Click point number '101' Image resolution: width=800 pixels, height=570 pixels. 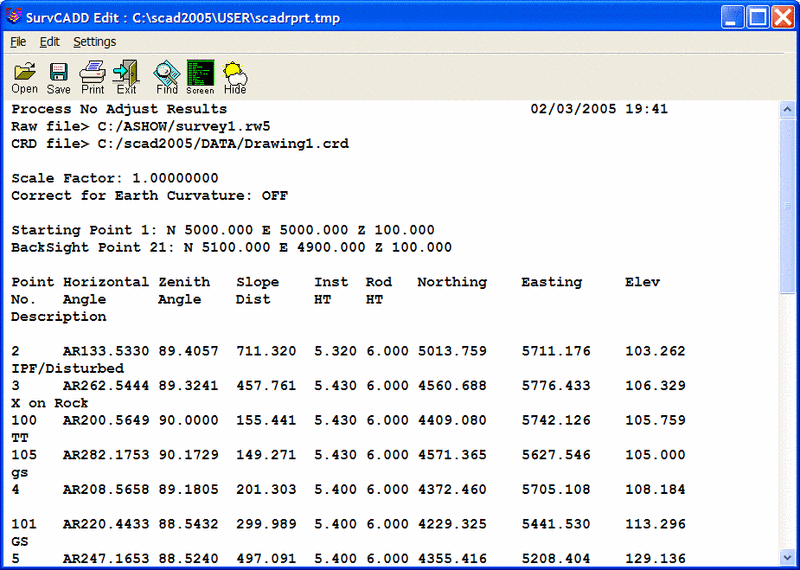point(24,524)
